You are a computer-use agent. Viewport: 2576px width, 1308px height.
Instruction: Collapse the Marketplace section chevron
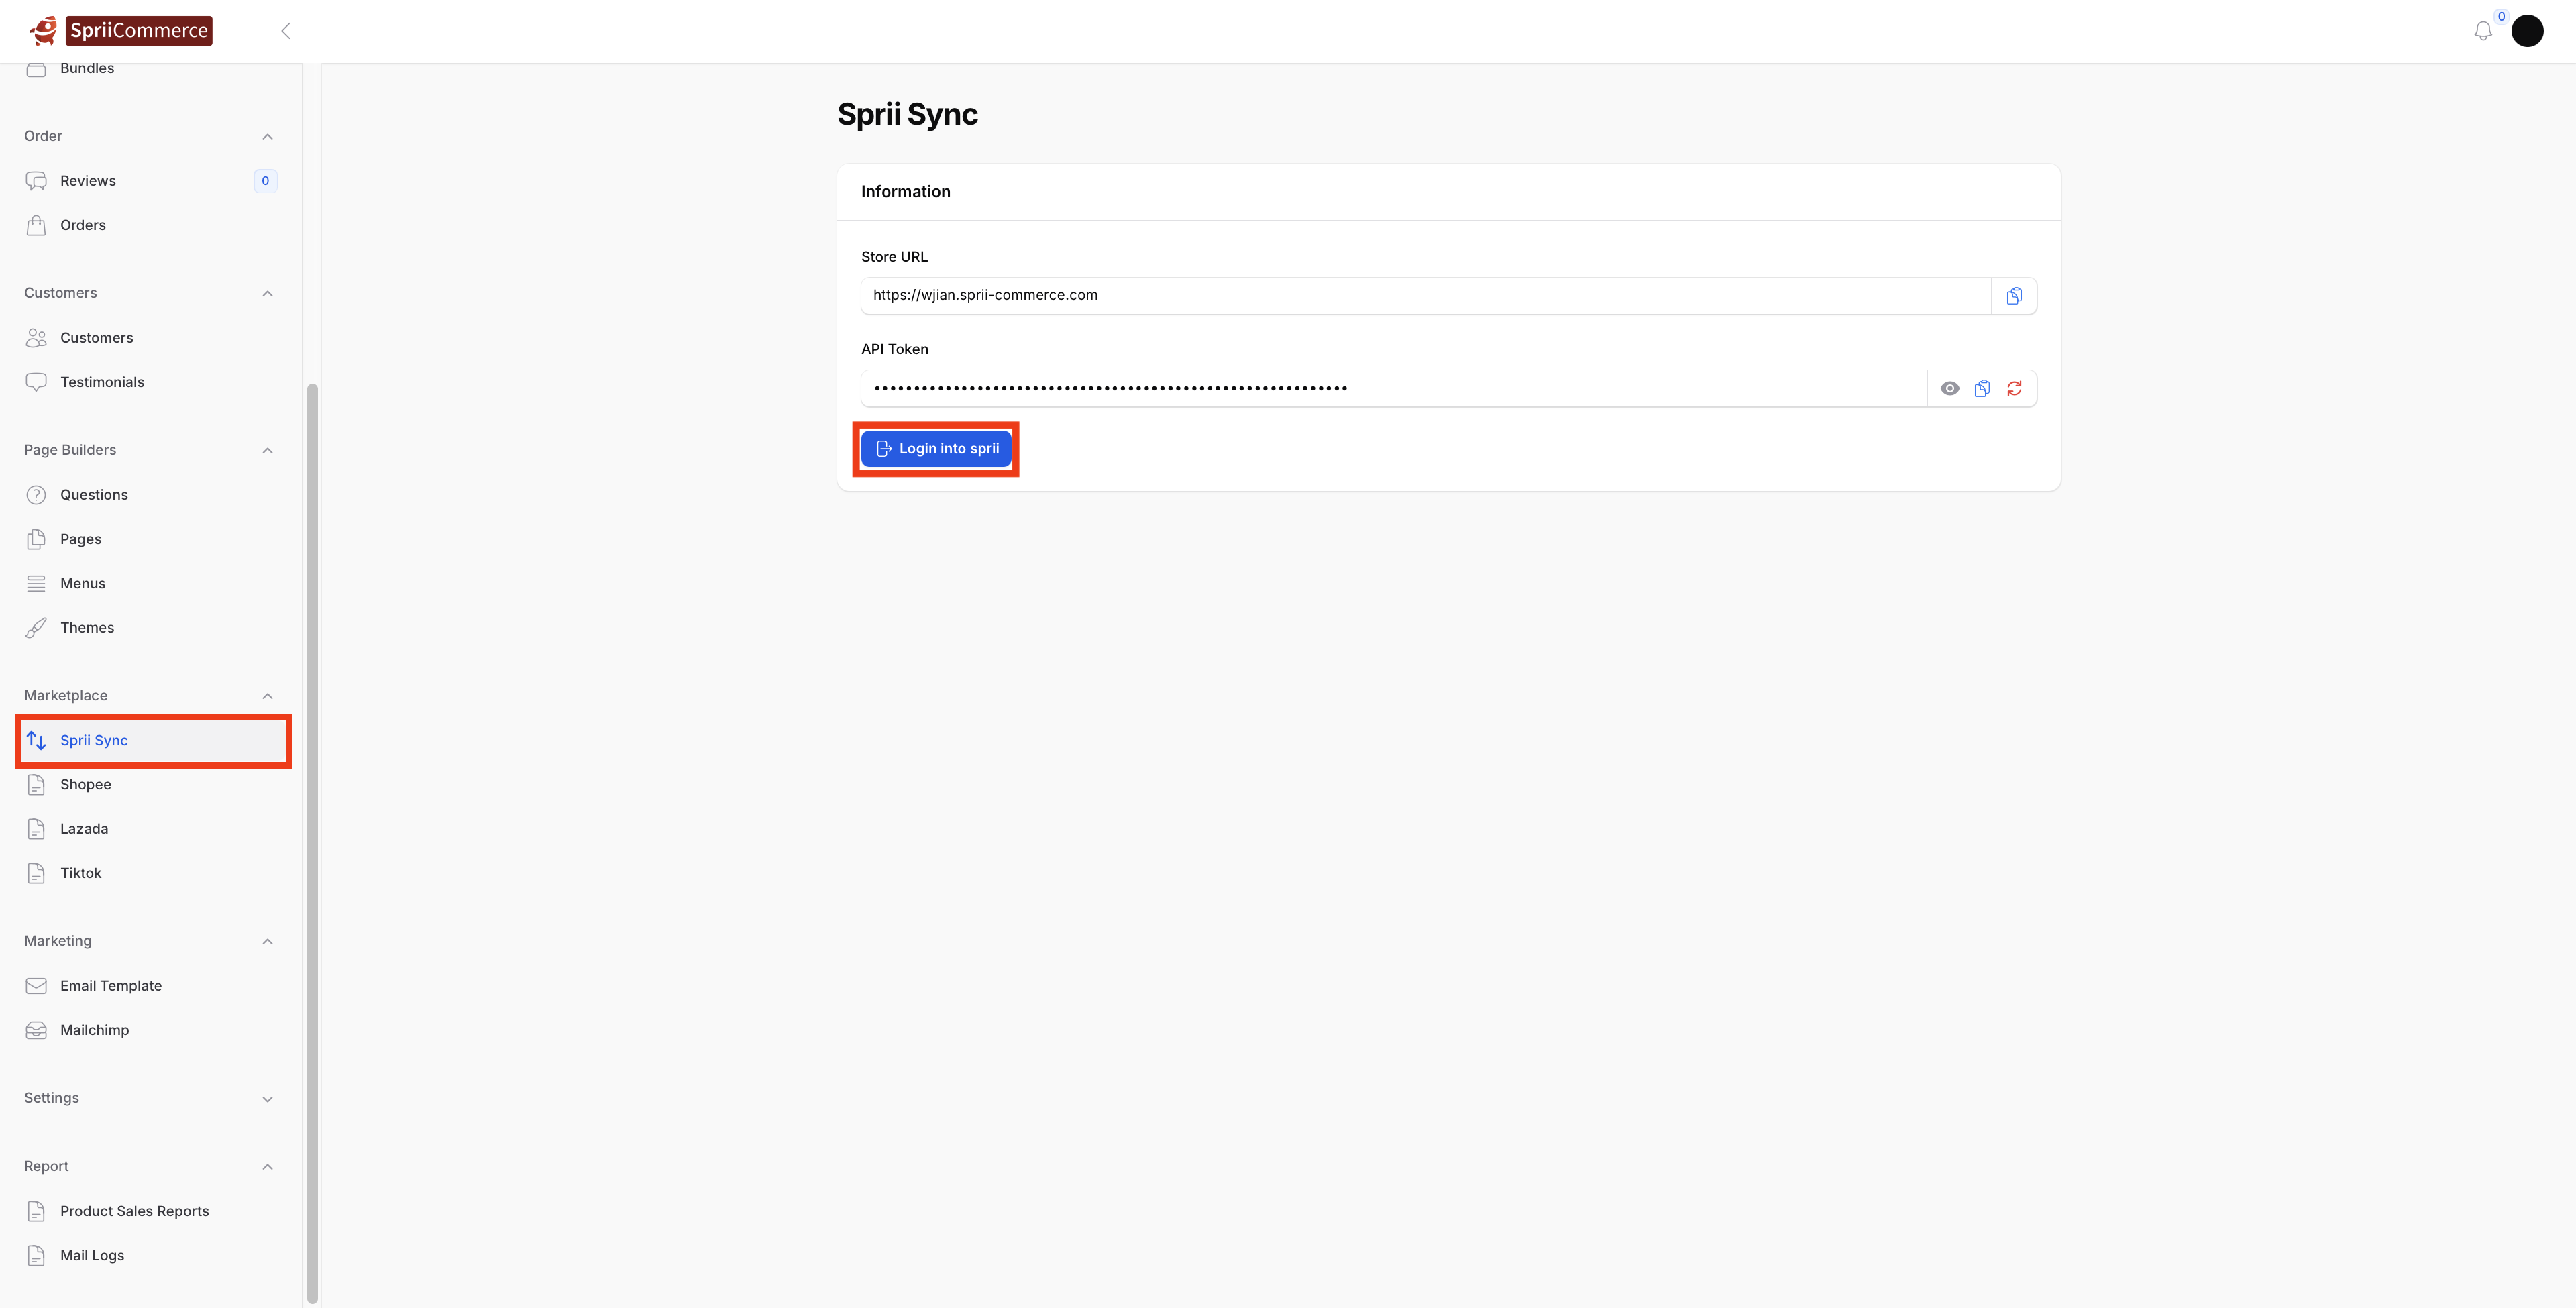coord(267,696)
